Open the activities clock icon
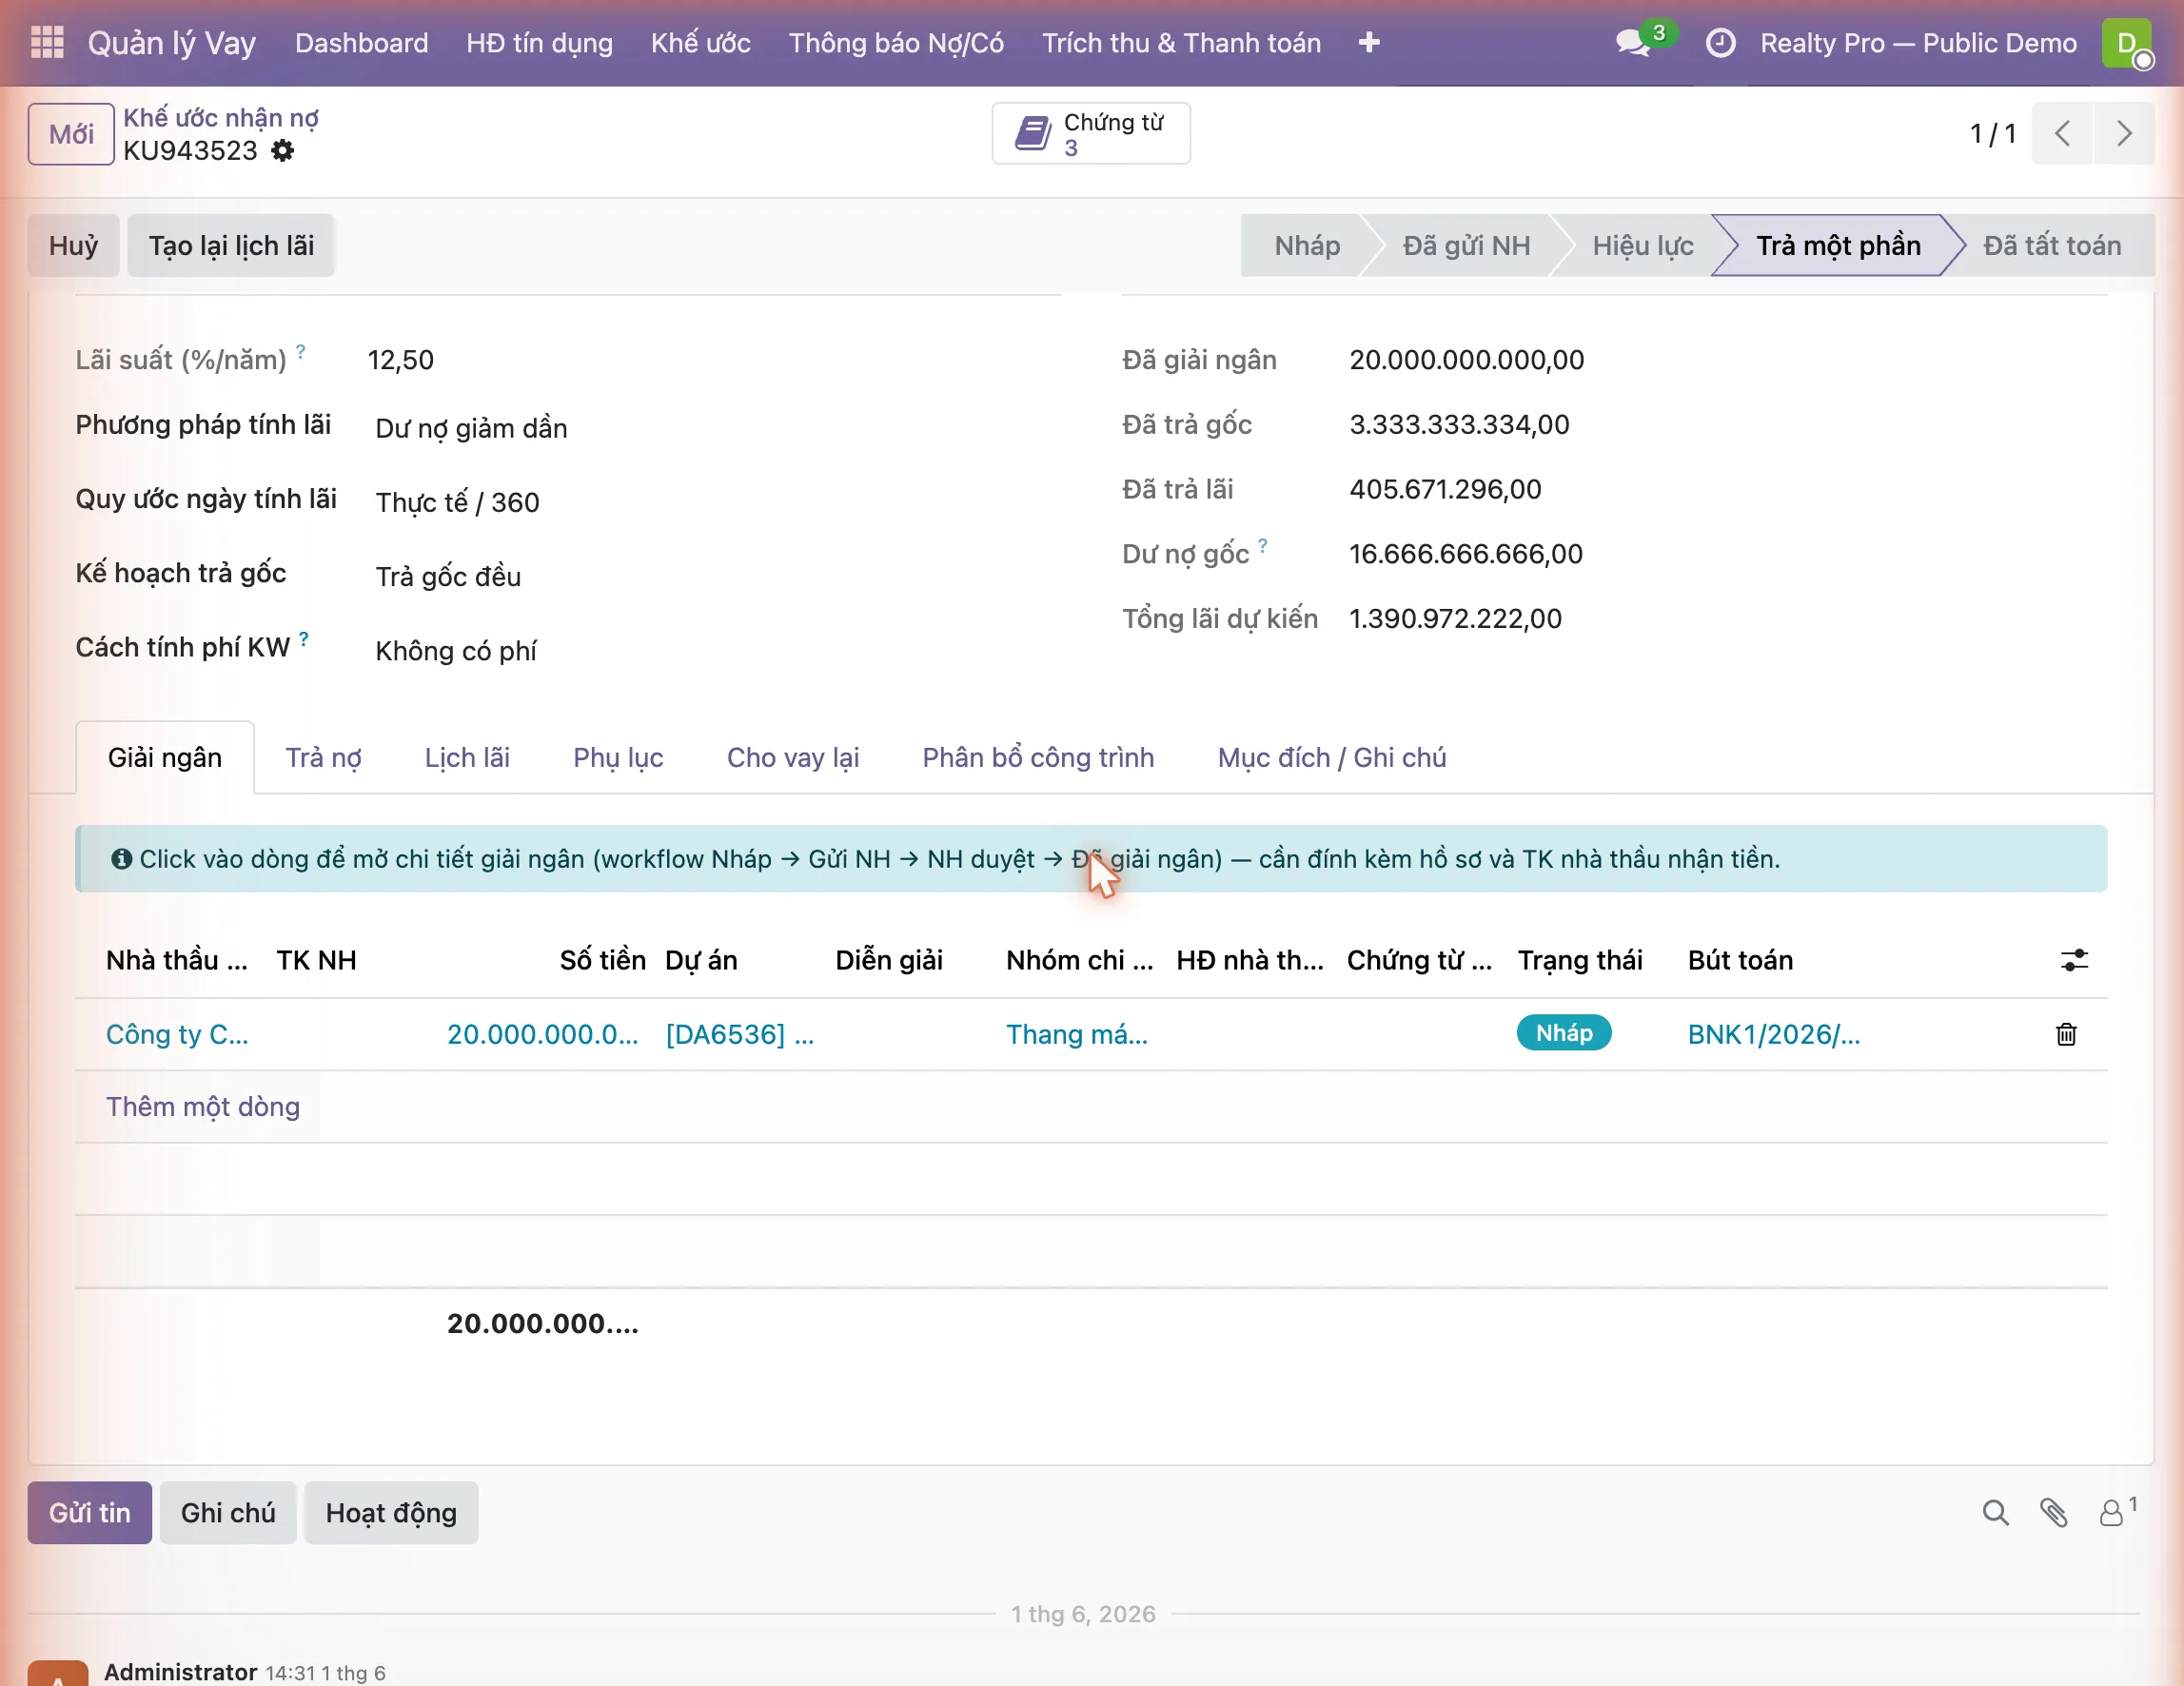This screenshot has width=2184, height=1686. coord(1720,43)
